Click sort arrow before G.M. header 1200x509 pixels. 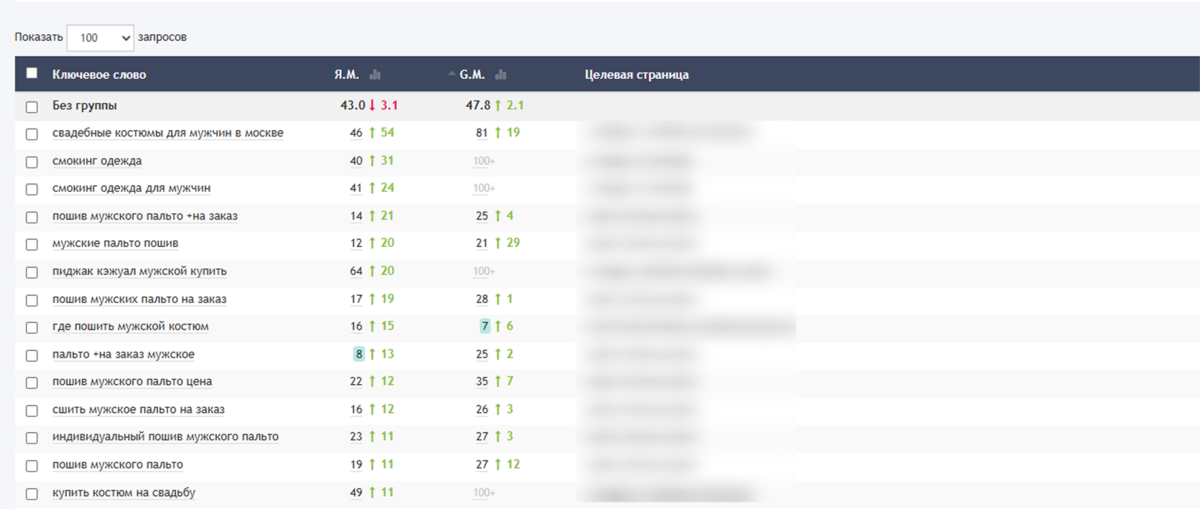(453, 75)
